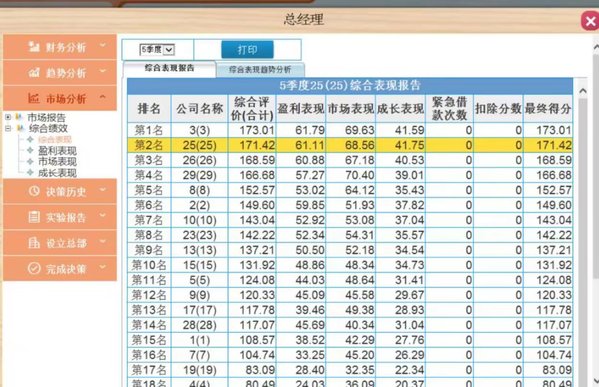This screenshot has height=387, width=599.
Task: Click the table's scroll-up arrow
Action: 583,91
